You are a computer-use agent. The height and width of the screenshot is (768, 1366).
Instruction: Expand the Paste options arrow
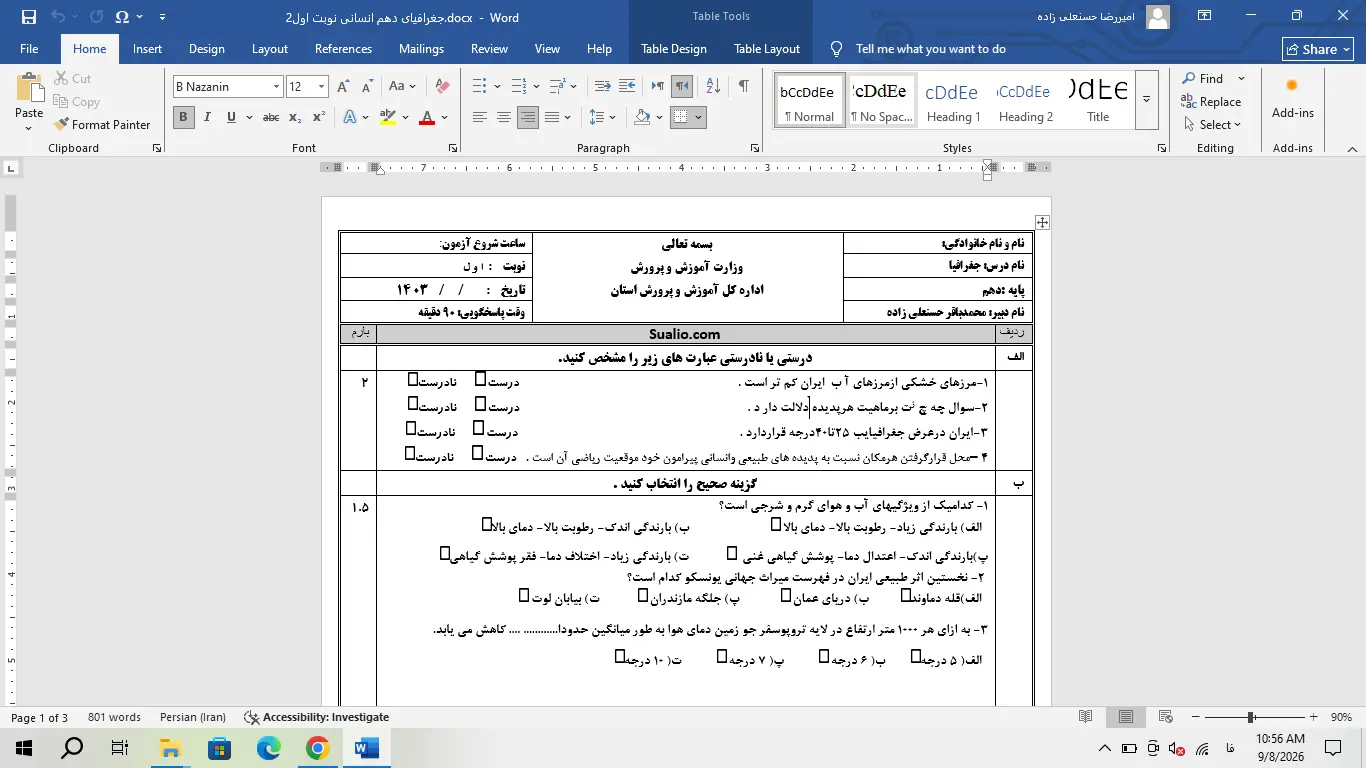[30, 128]
